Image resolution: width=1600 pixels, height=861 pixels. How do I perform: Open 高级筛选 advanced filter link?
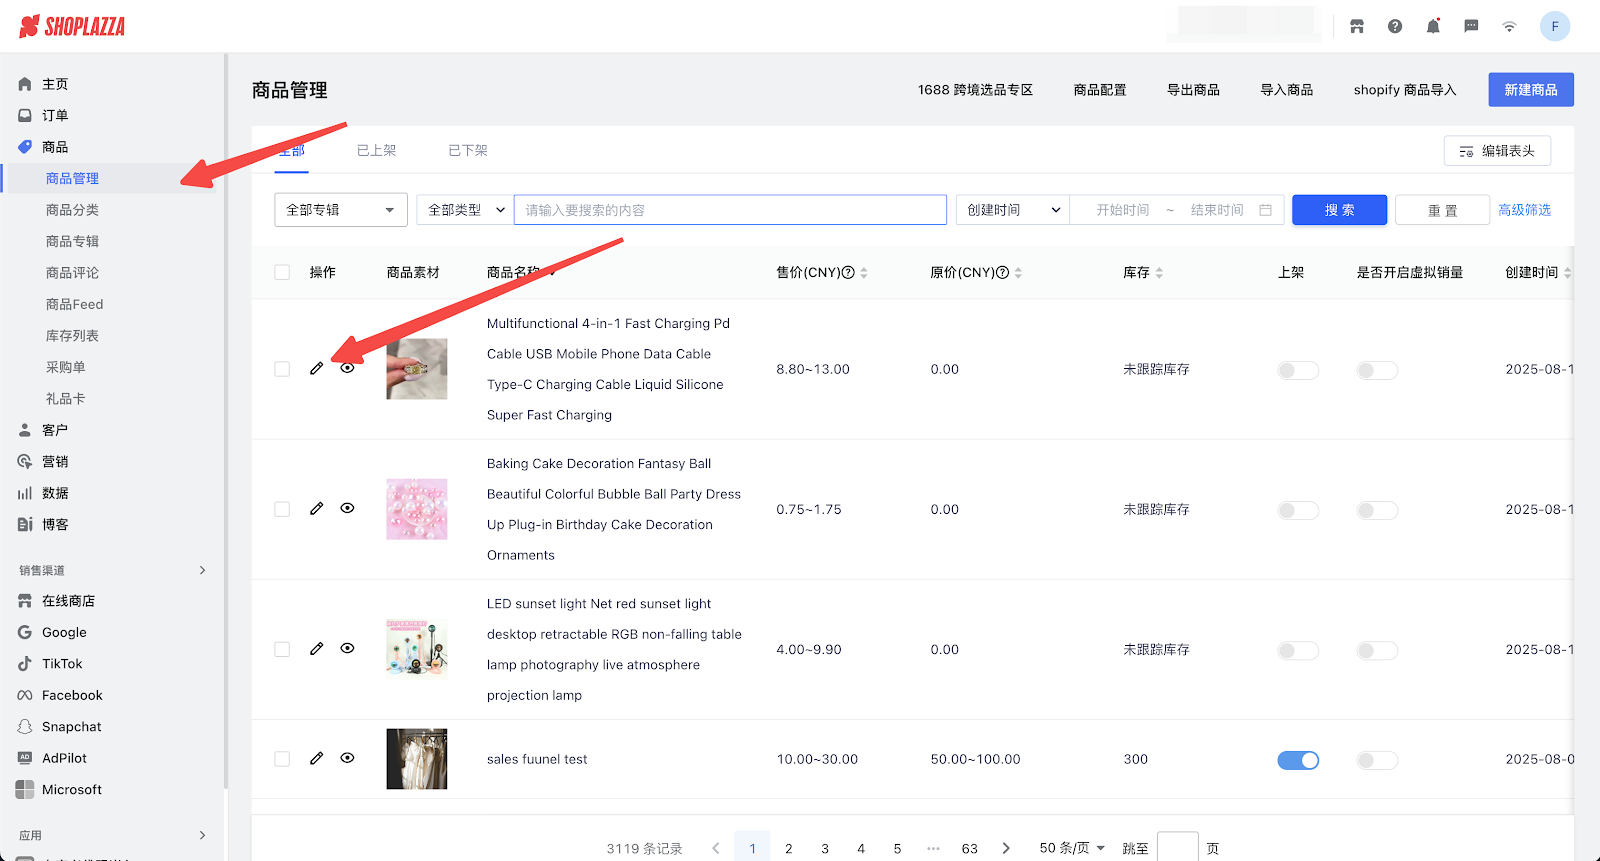[1524, 210]
